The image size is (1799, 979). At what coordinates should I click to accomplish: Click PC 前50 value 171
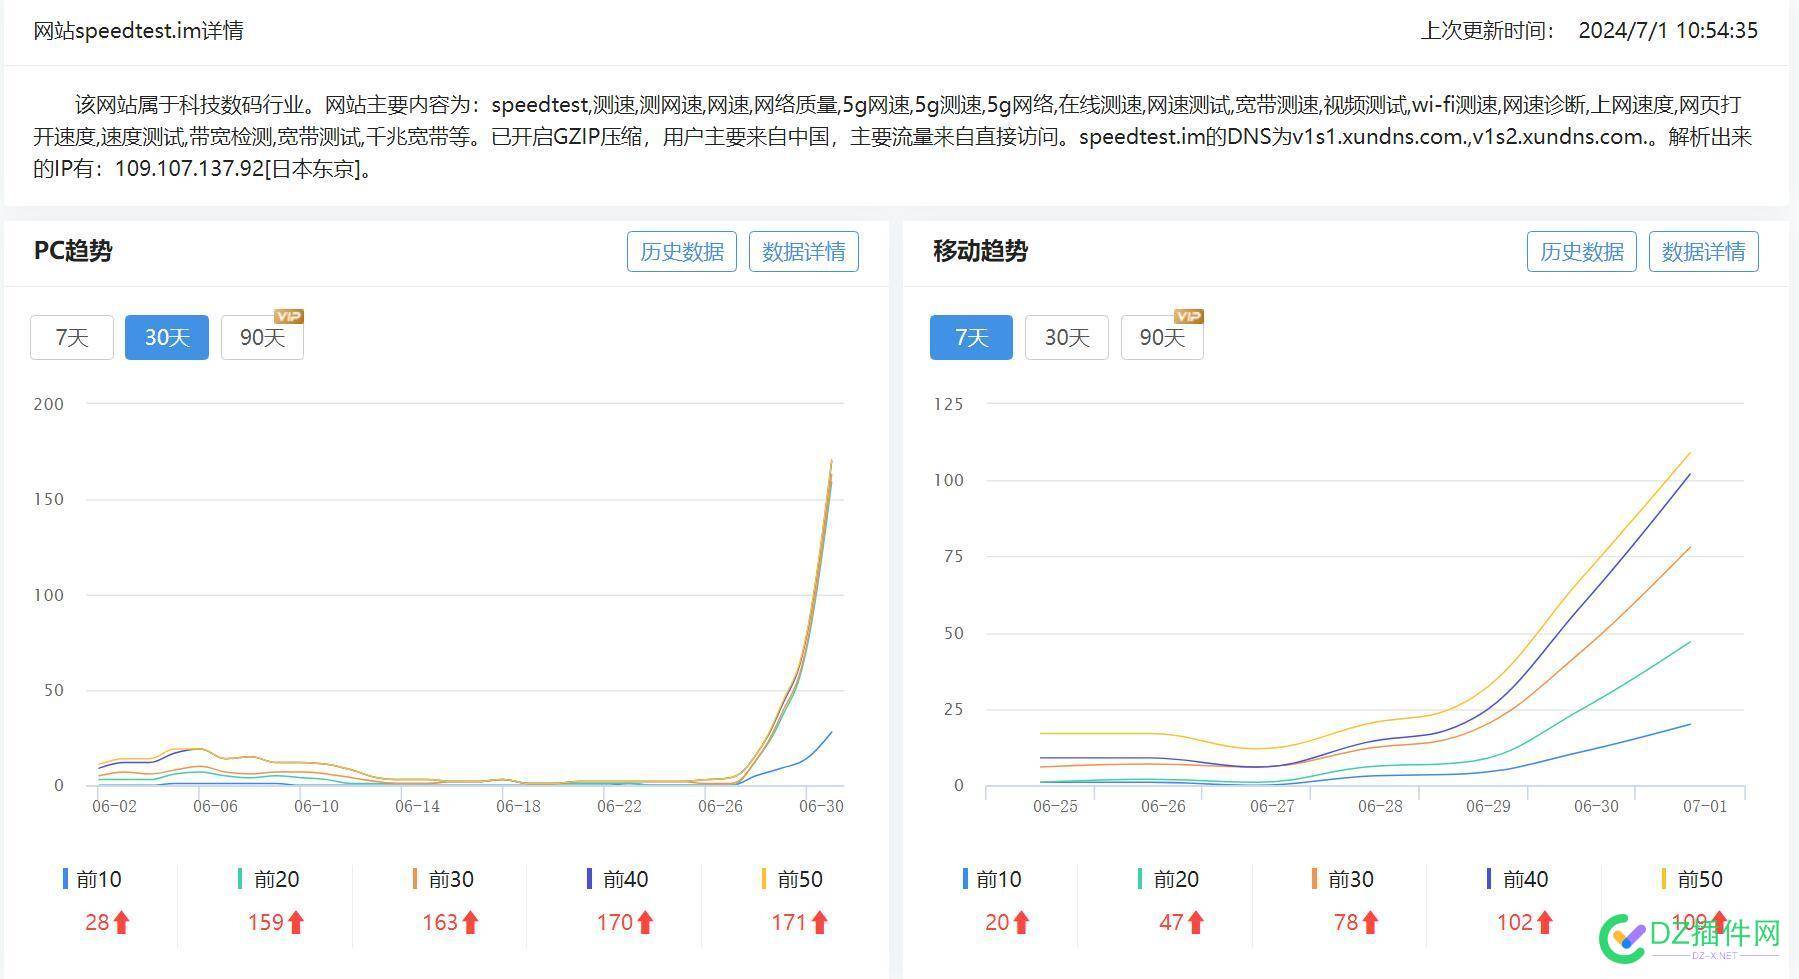pos(790,922)
